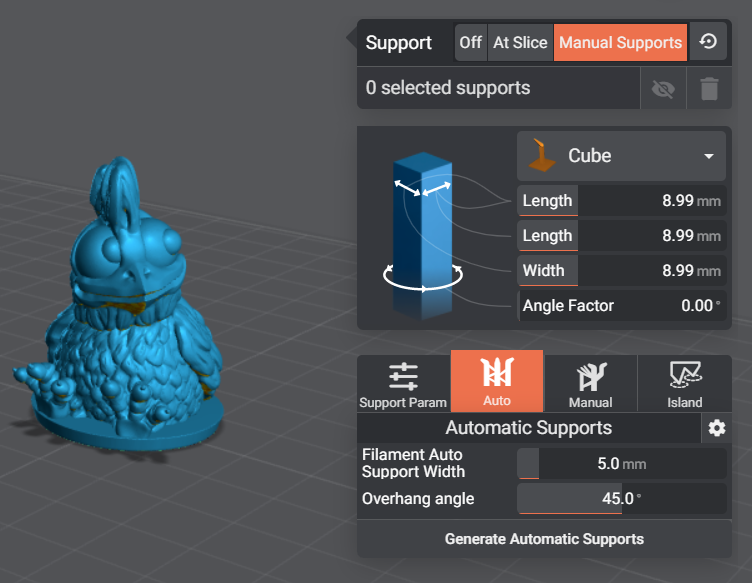Viewport: 752px width, 583px height.
Task: Select the Island supports tab
Action: click(x=685, y=383)
